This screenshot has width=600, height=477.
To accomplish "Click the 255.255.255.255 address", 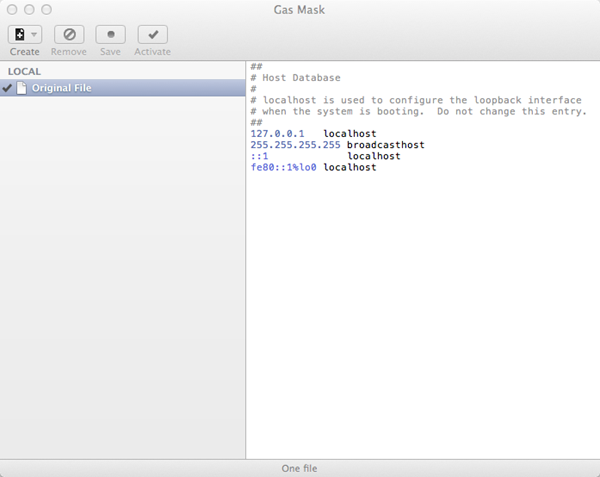I will [295, 145].
